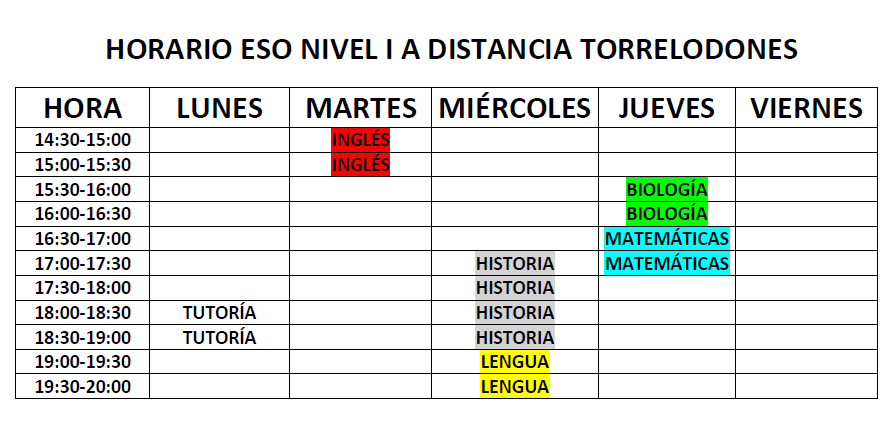Select the green BIOLOGÍA cell at 15:30-16:00
893x431 pixels.
(x=667, y=189)
